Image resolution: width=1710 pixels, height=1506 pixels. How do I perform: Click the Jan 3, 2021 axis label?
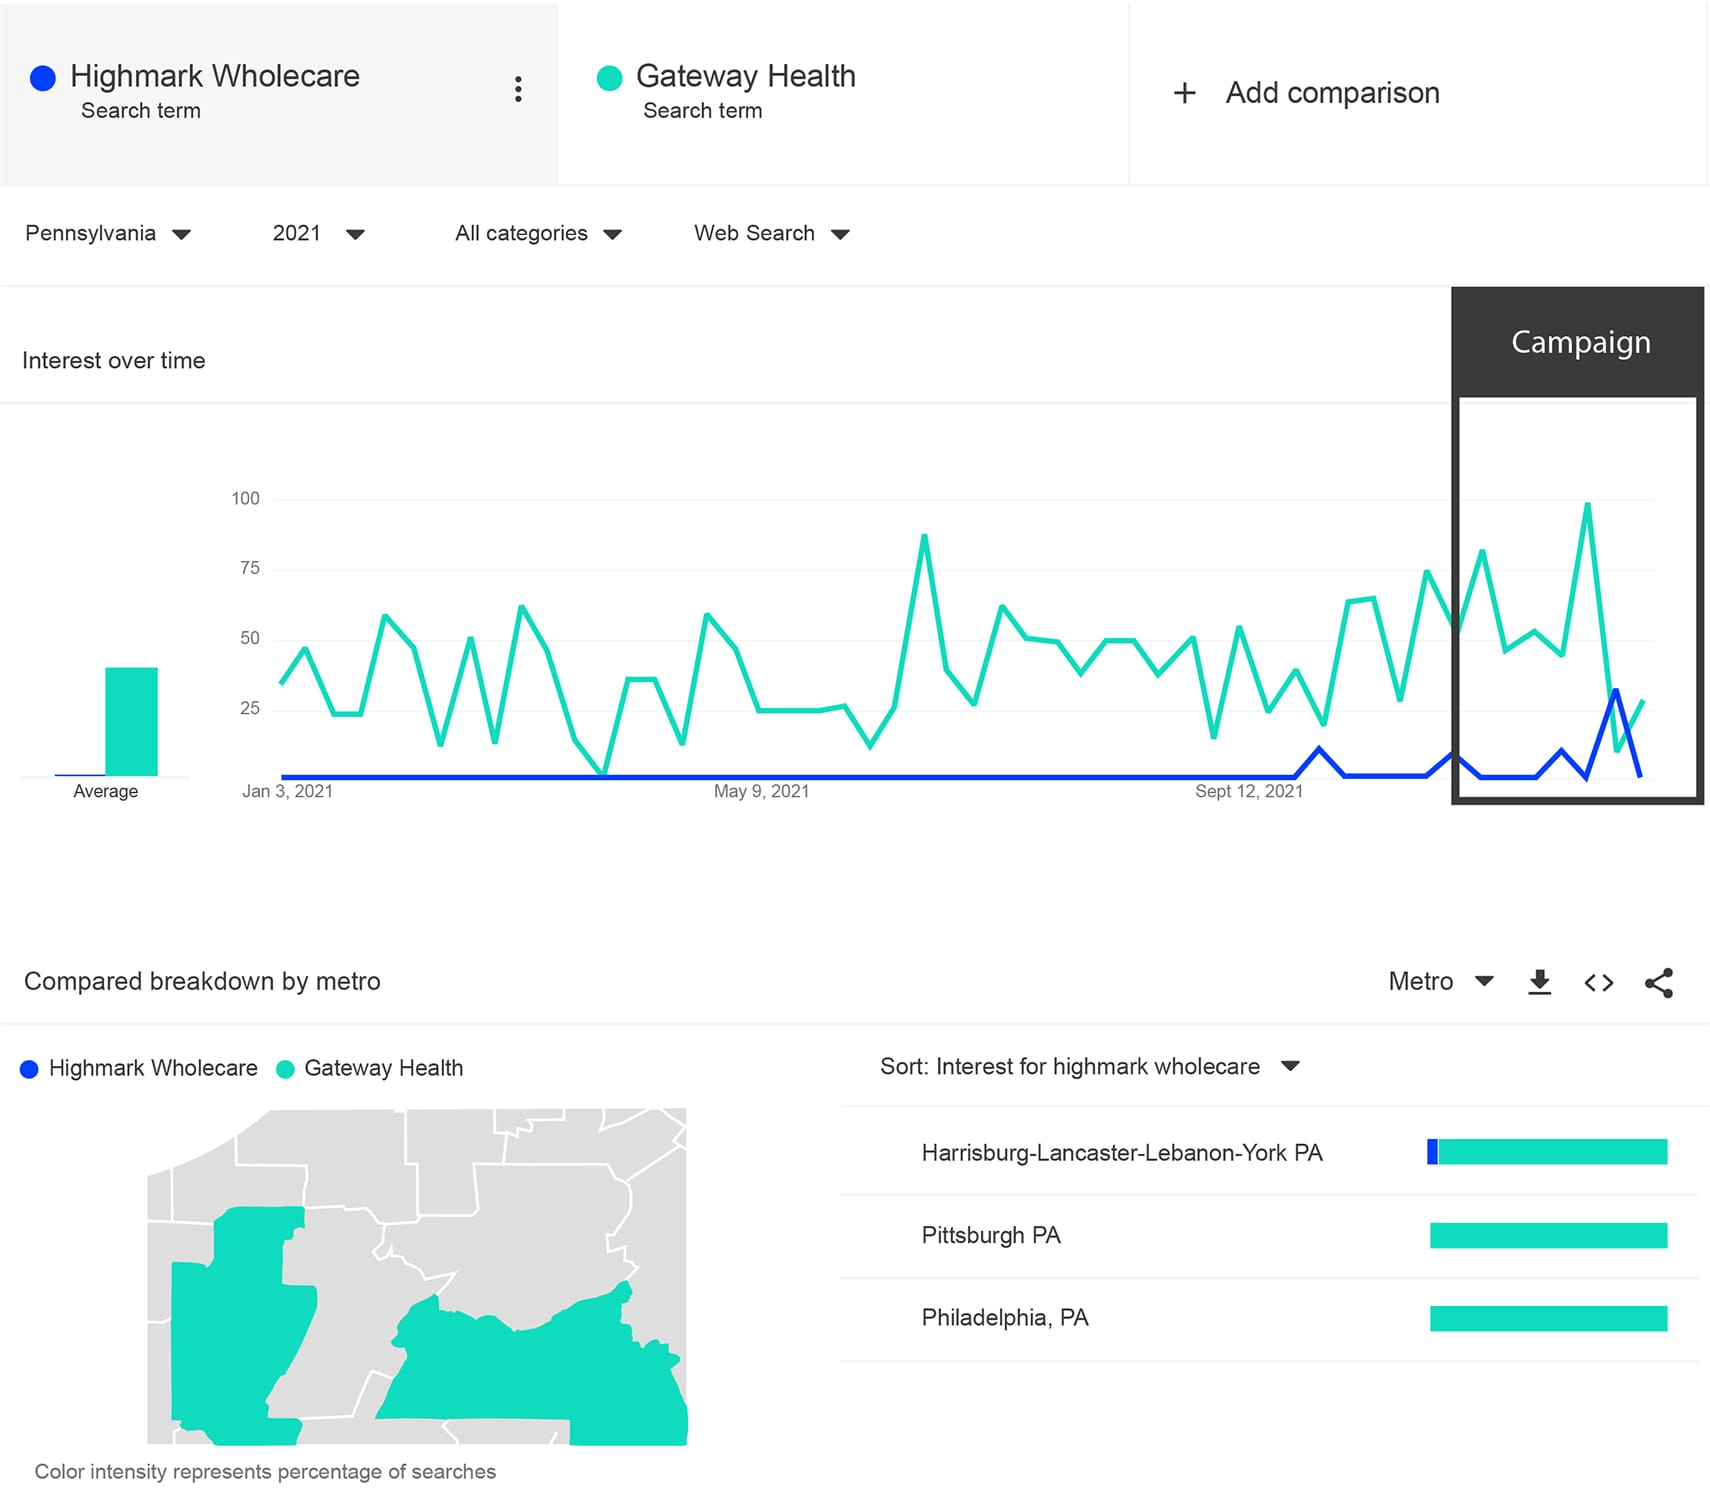(x=287, y=791)
